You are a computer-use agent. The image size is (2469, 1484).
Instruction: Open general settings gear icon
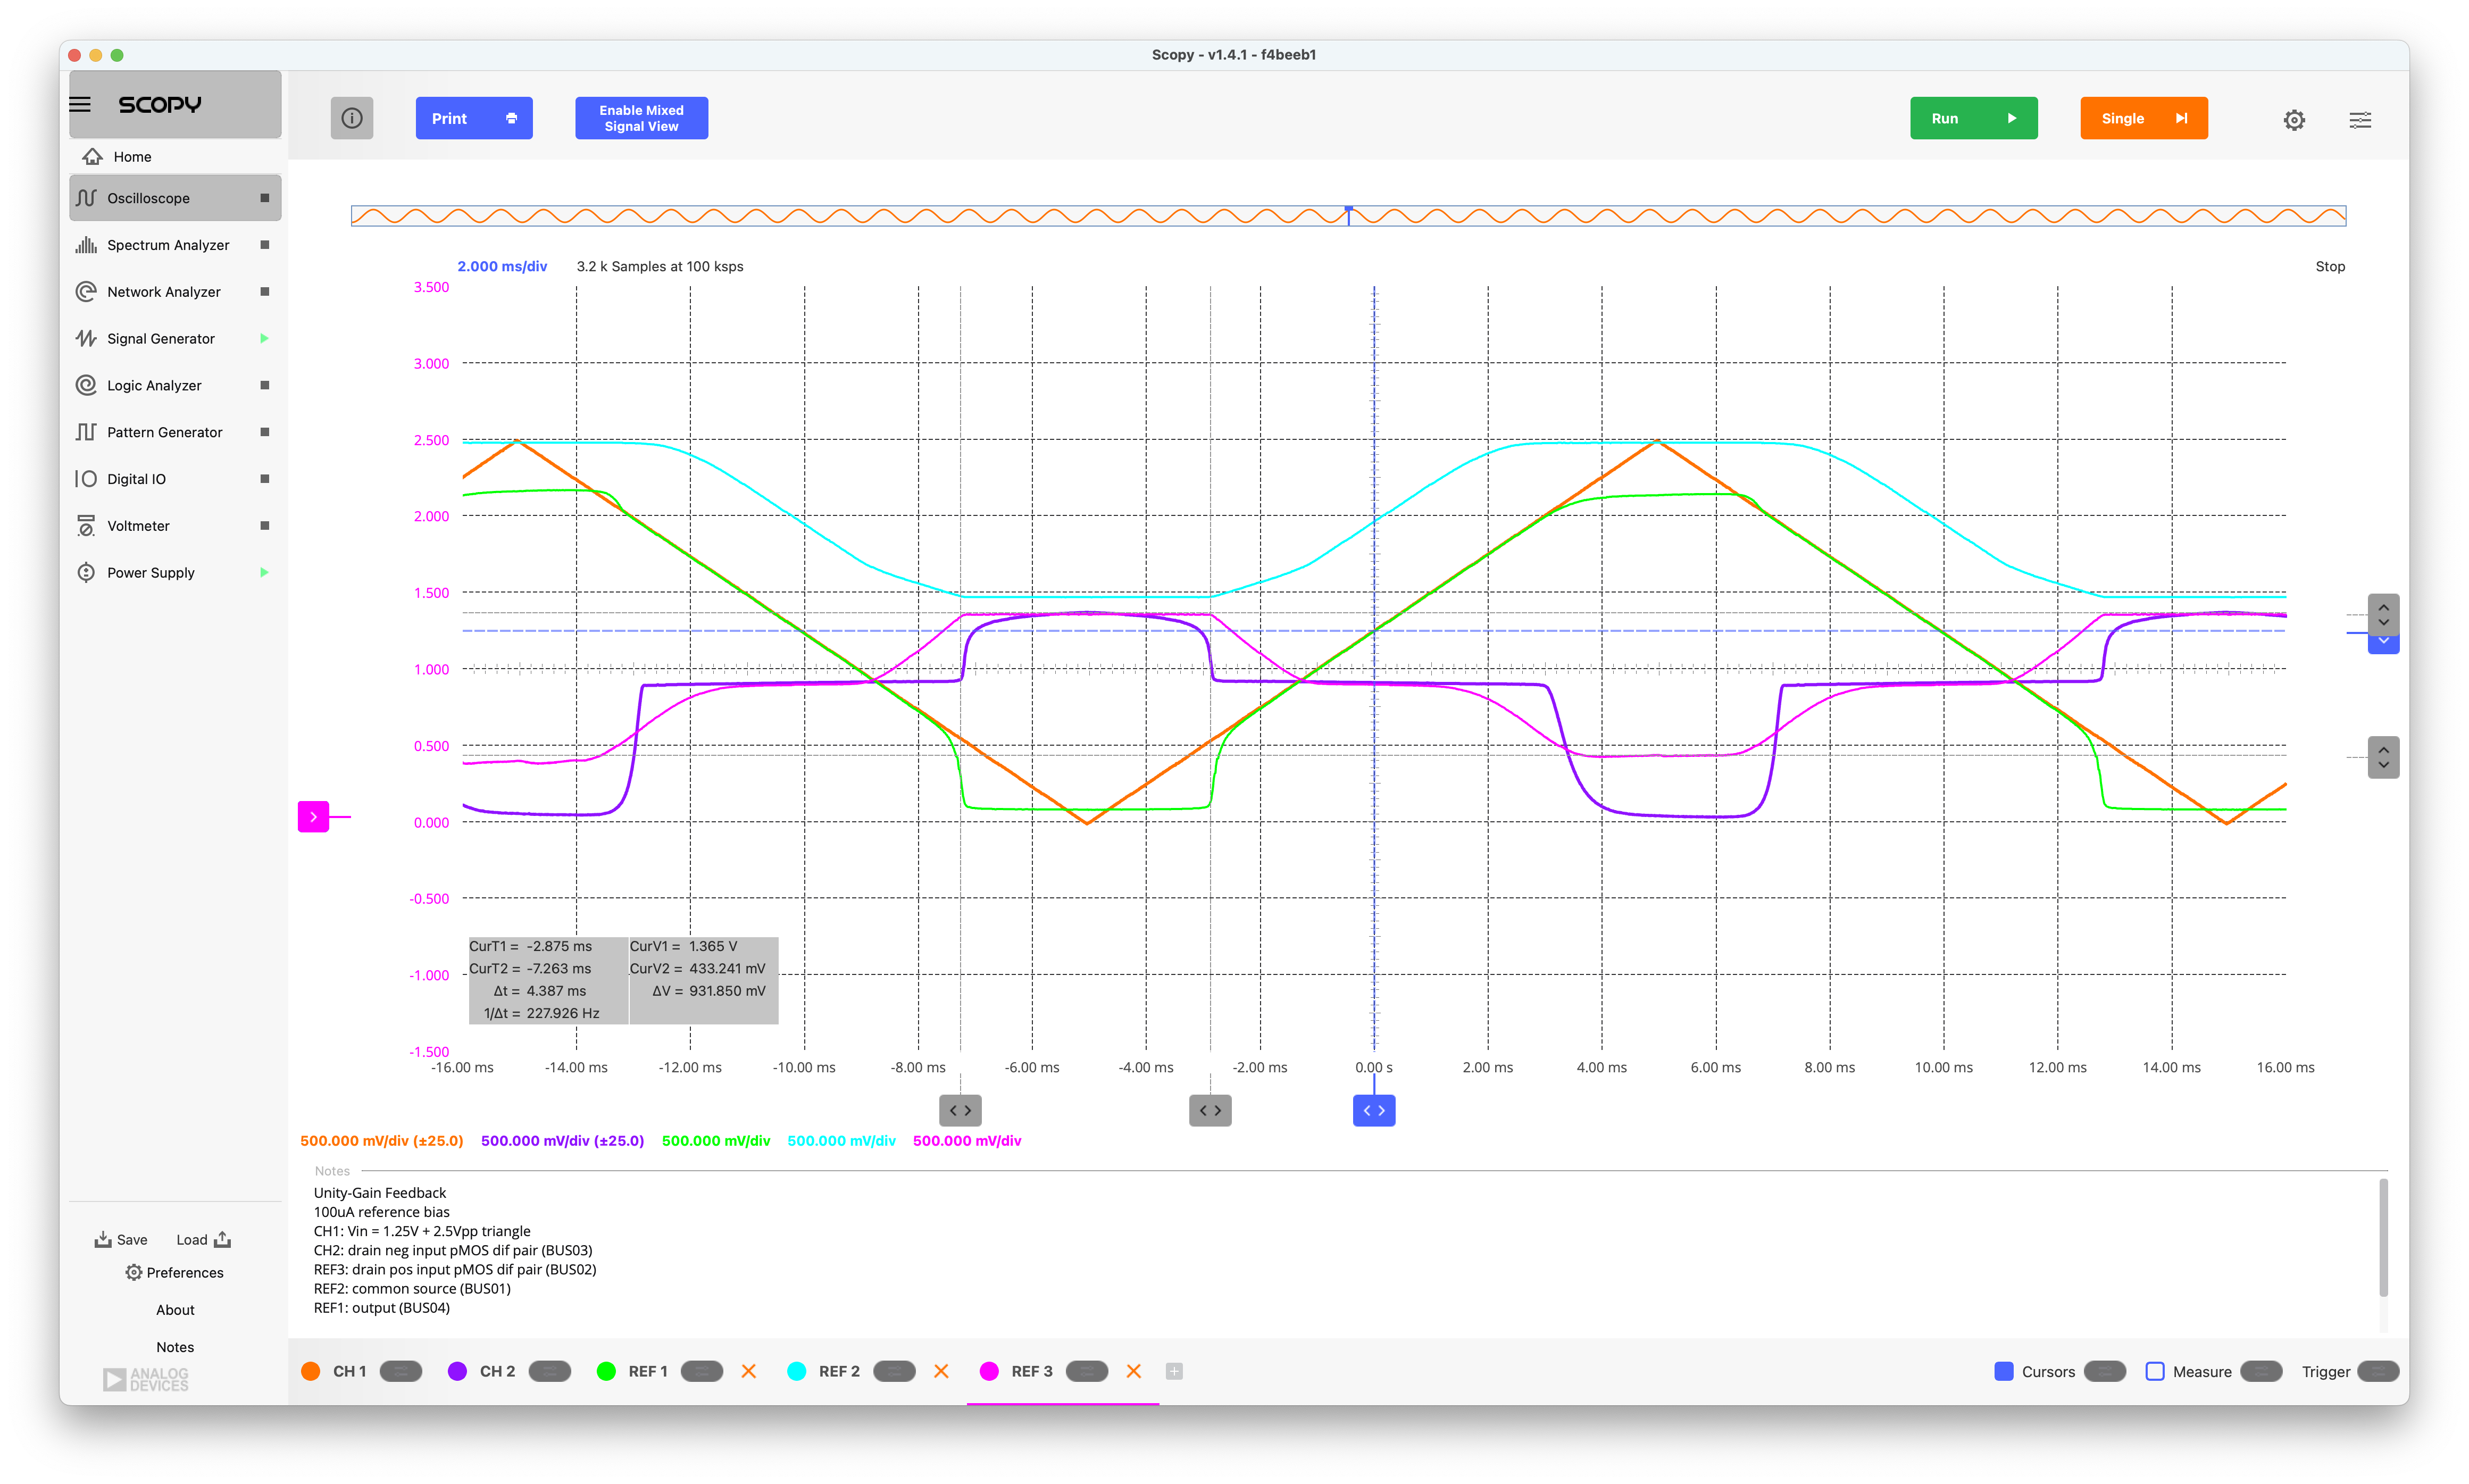point(2294,120)
